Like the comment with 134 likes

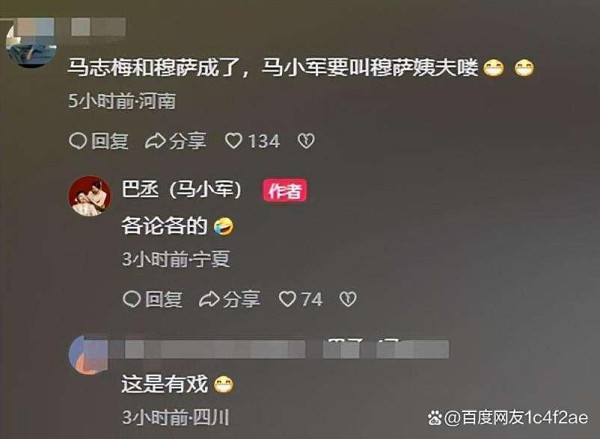(233, 141)
